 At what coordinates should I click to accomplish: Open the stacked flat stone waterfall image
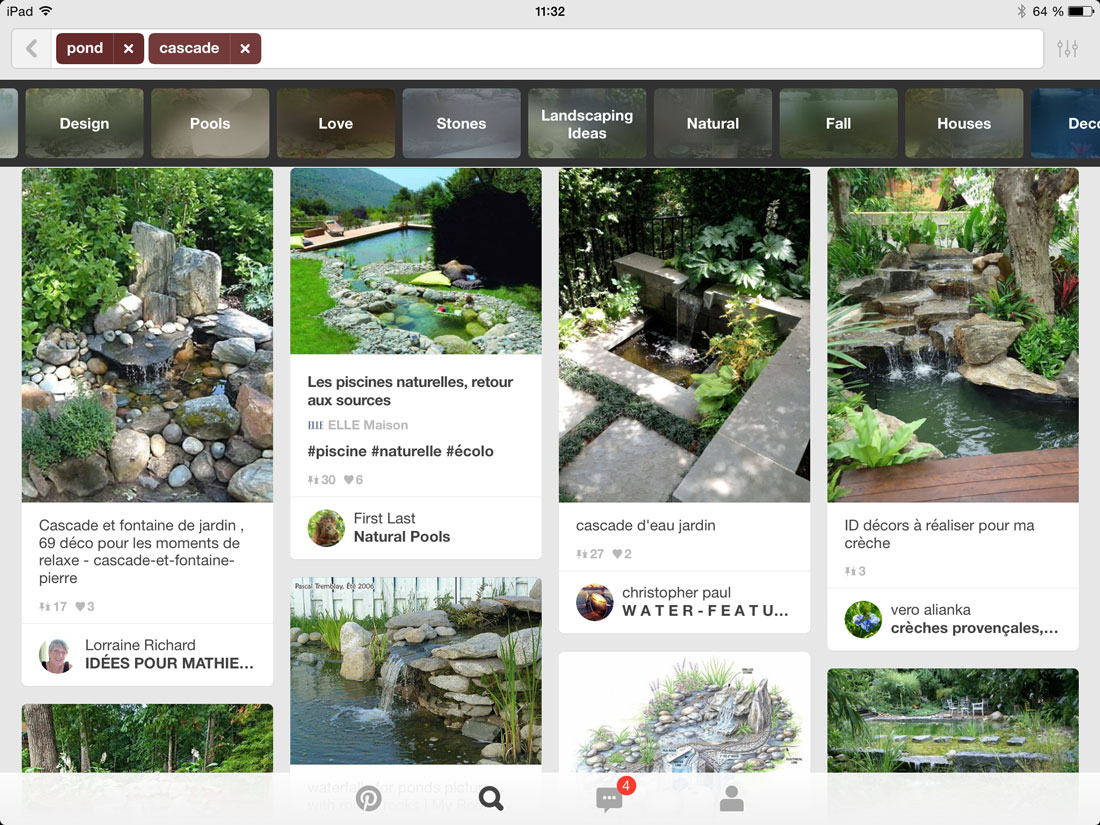(x=416, y=671)
